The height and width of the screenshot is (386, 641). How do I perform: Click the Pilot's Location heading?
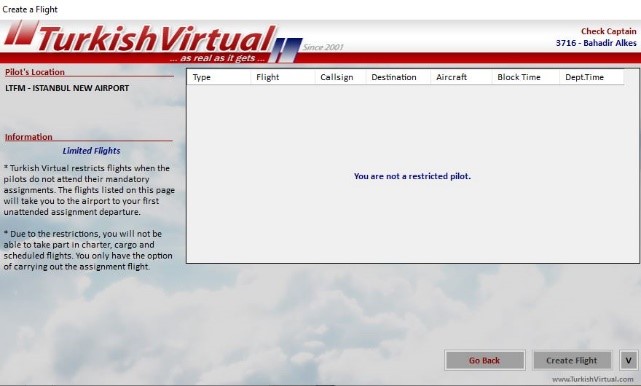(35, 72)
